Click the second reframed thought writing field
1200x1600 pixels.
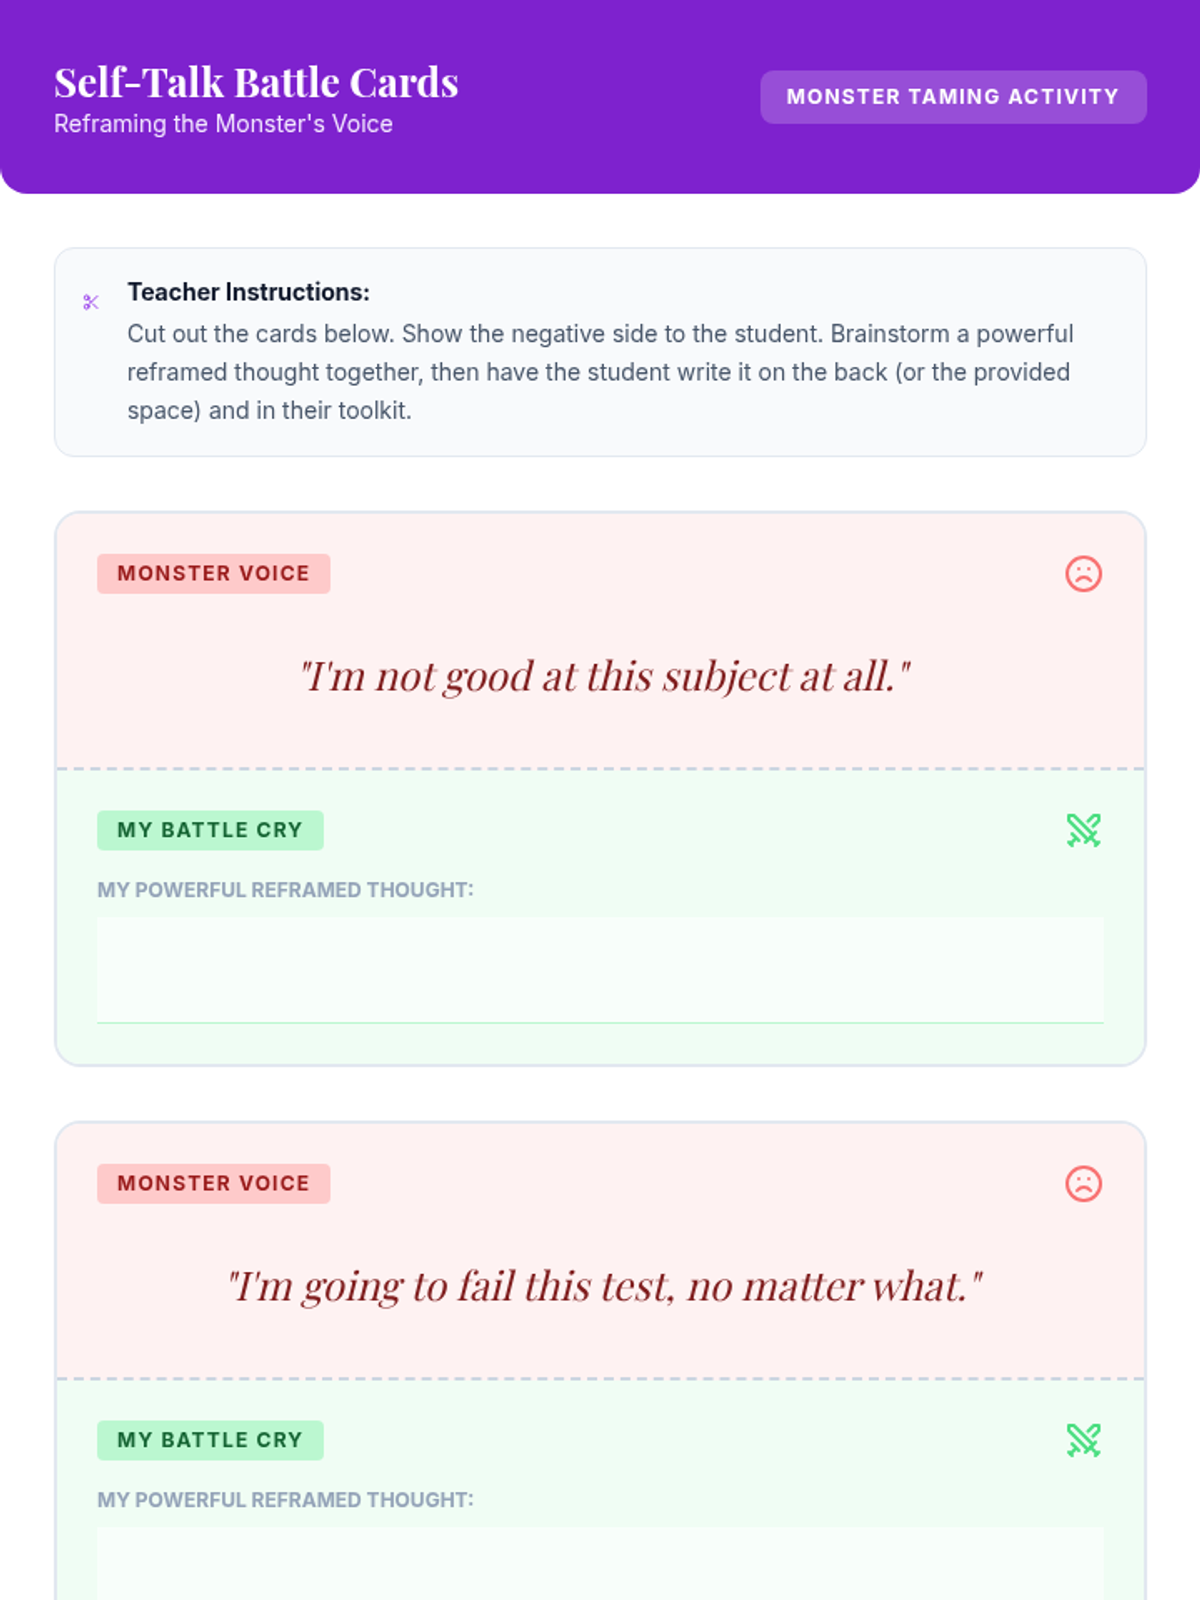600,1565
